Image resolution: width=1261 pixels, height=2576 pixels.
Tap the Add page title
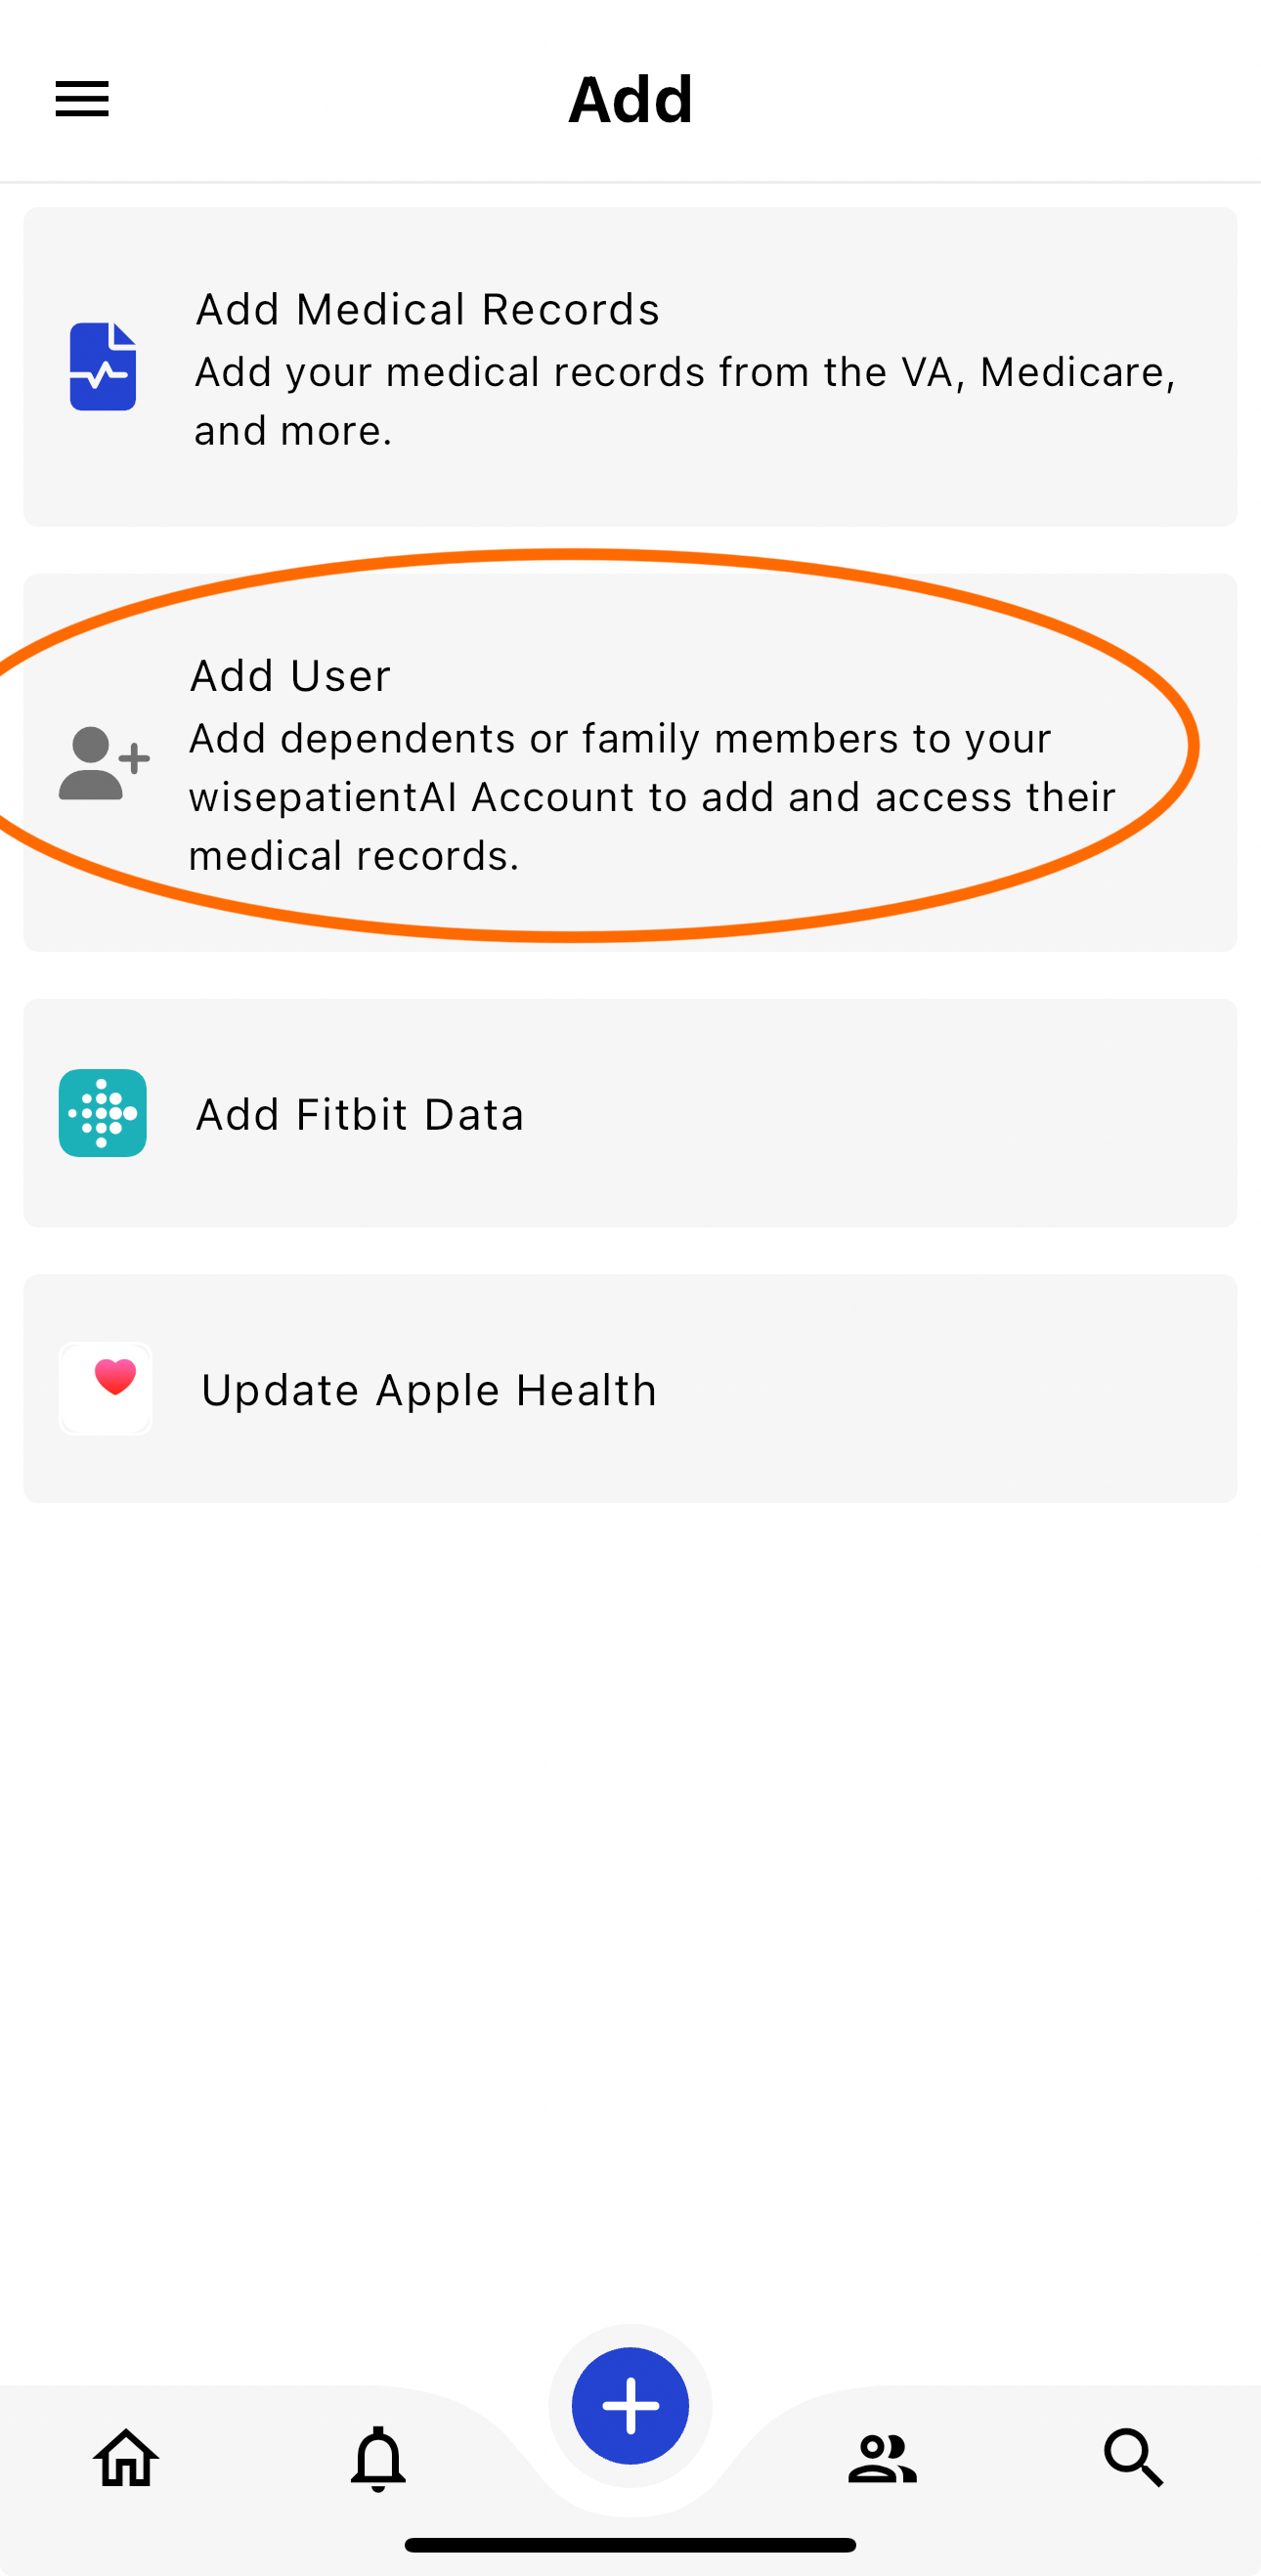click(631, 99)
